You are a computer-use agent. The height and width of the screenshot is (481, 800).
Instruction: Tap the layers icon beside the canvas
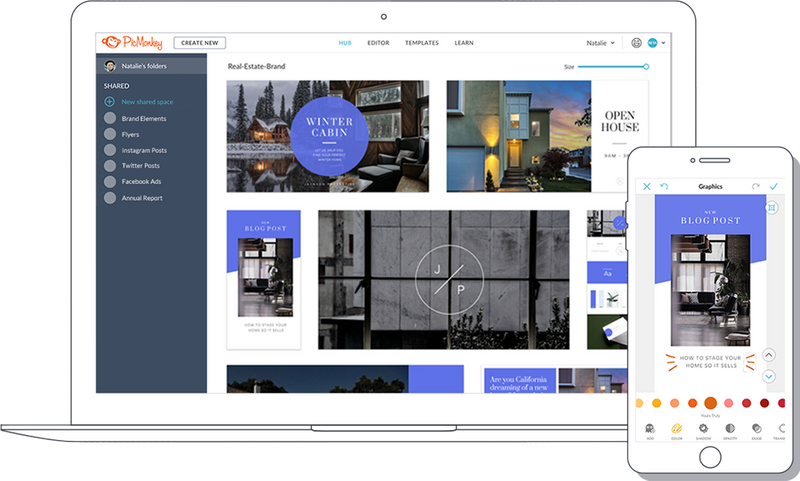[x=772, y=208]
